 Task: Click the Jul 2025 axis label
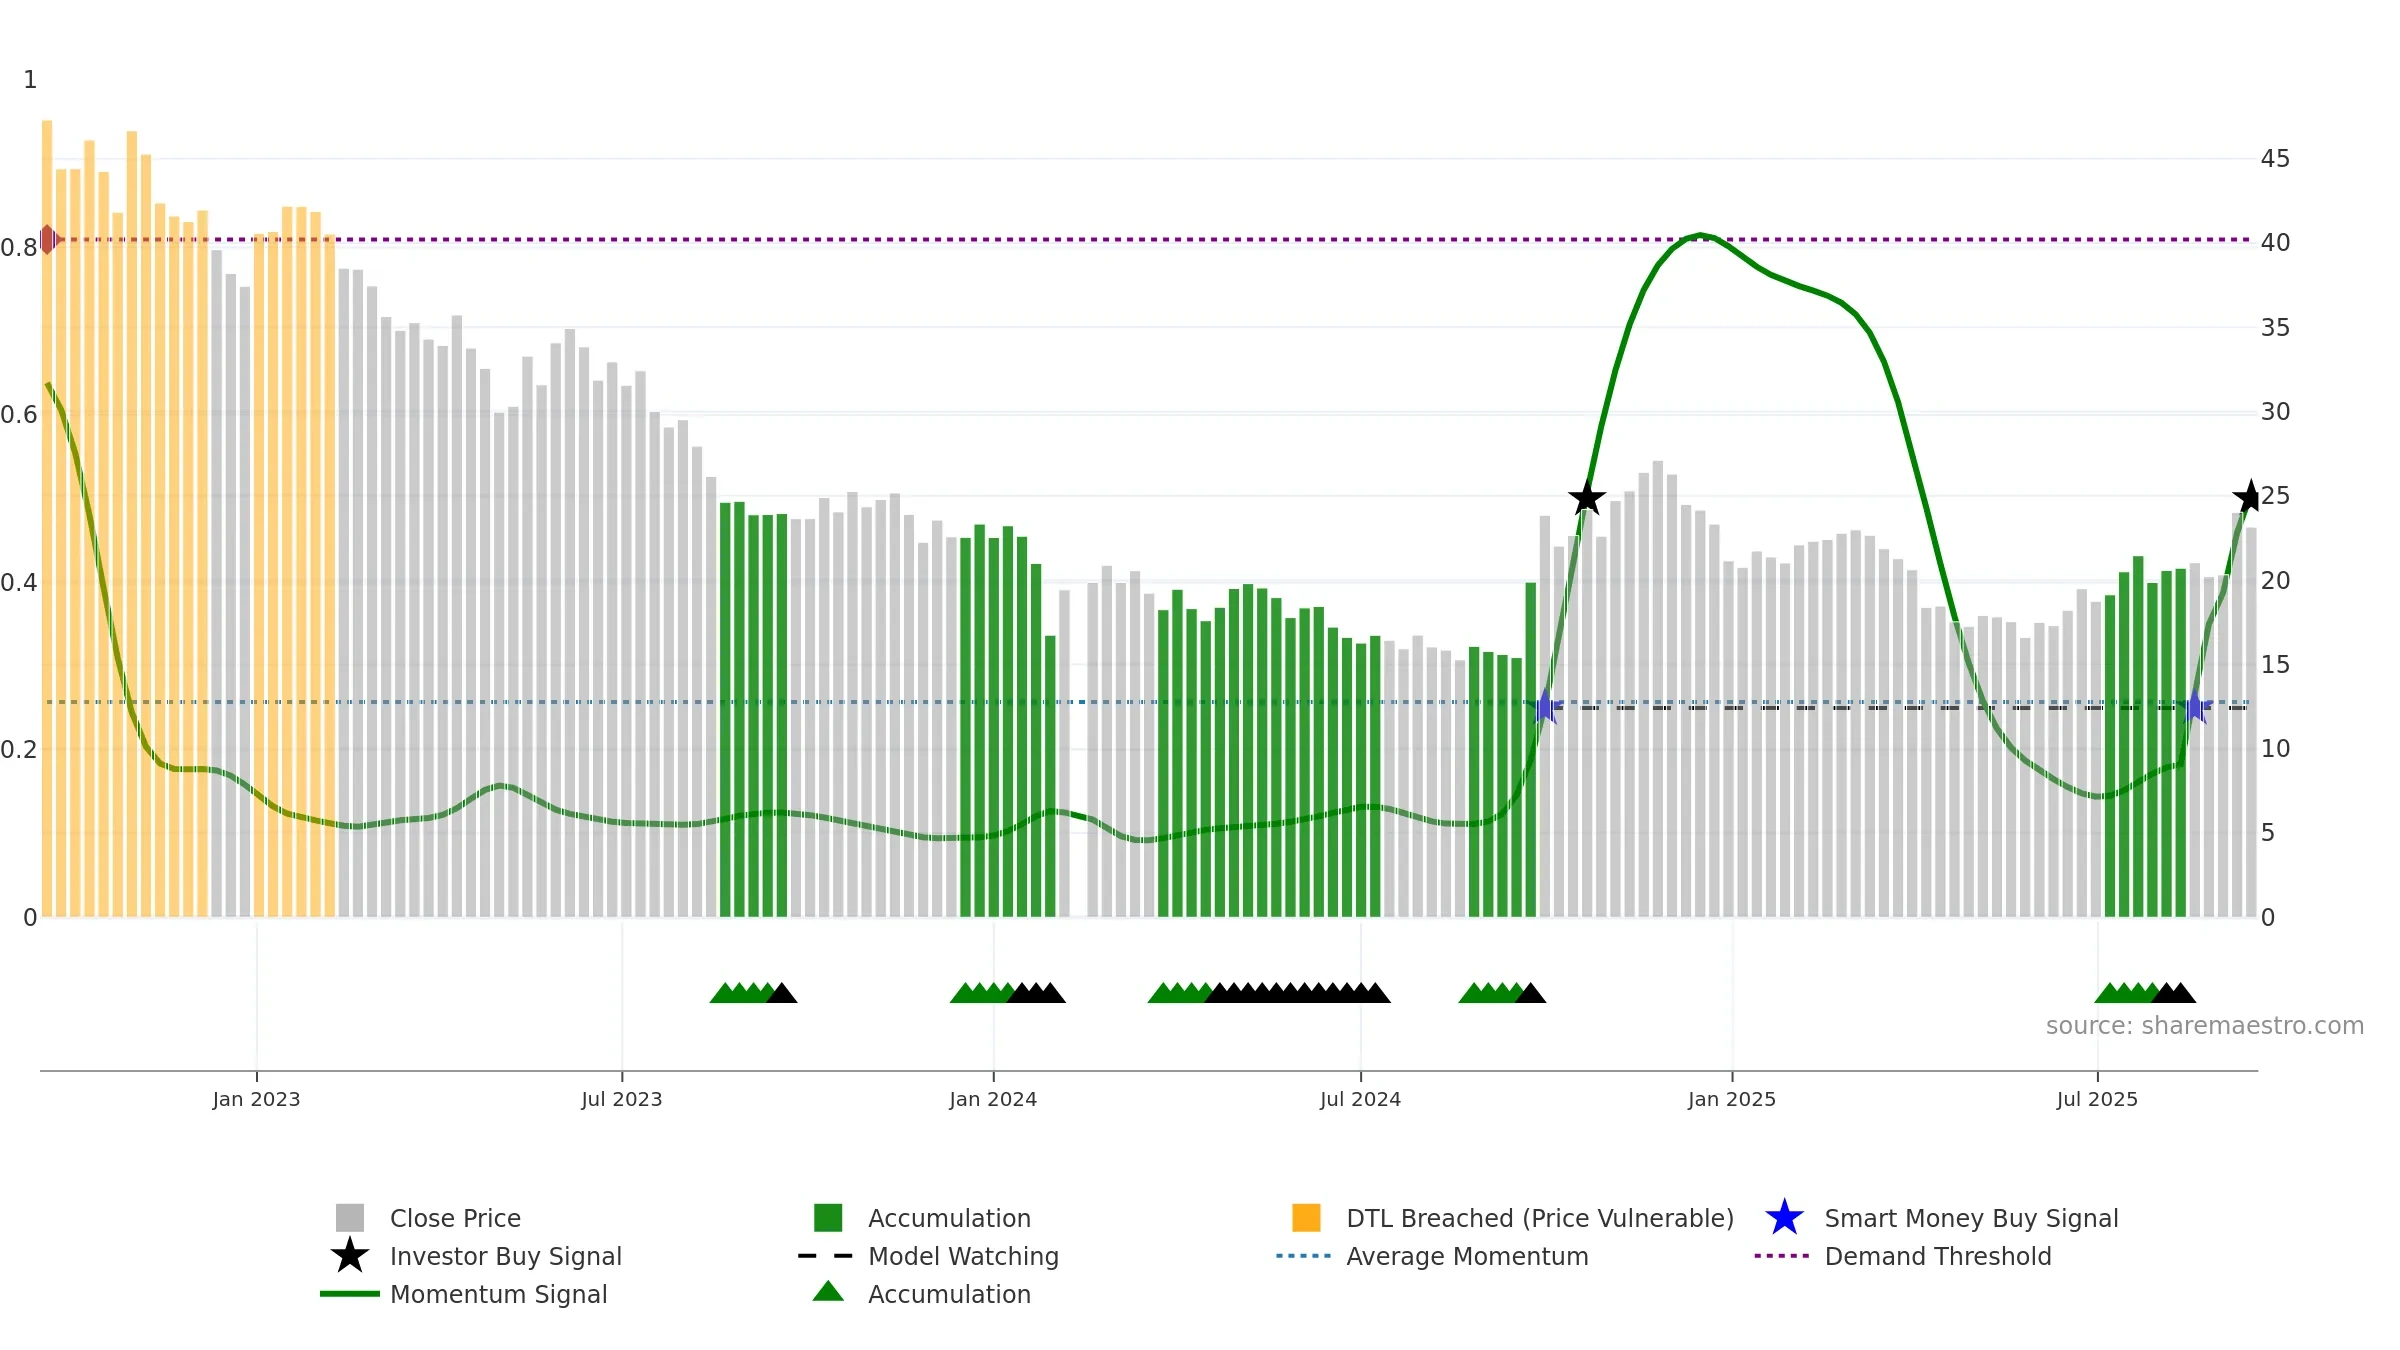click(x=2097, y=1100)
